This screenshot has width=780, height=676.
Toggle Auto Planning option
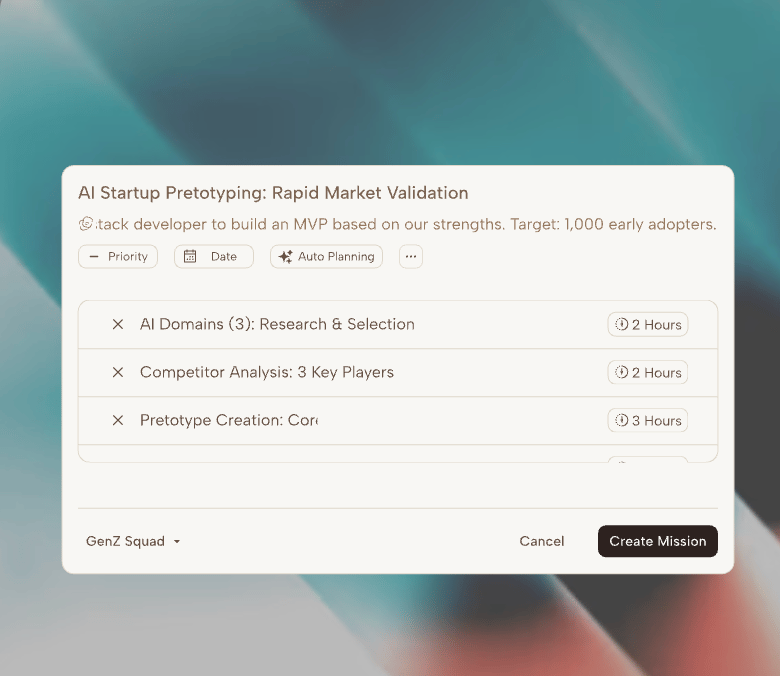[326, 257]
